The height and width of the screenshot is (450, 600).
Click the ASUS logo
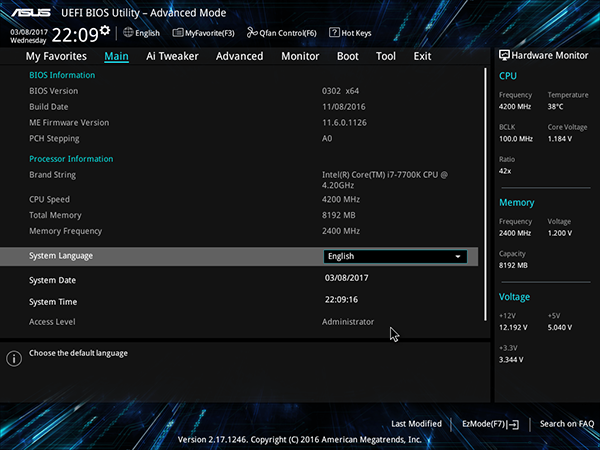click(x=31, y=13)
